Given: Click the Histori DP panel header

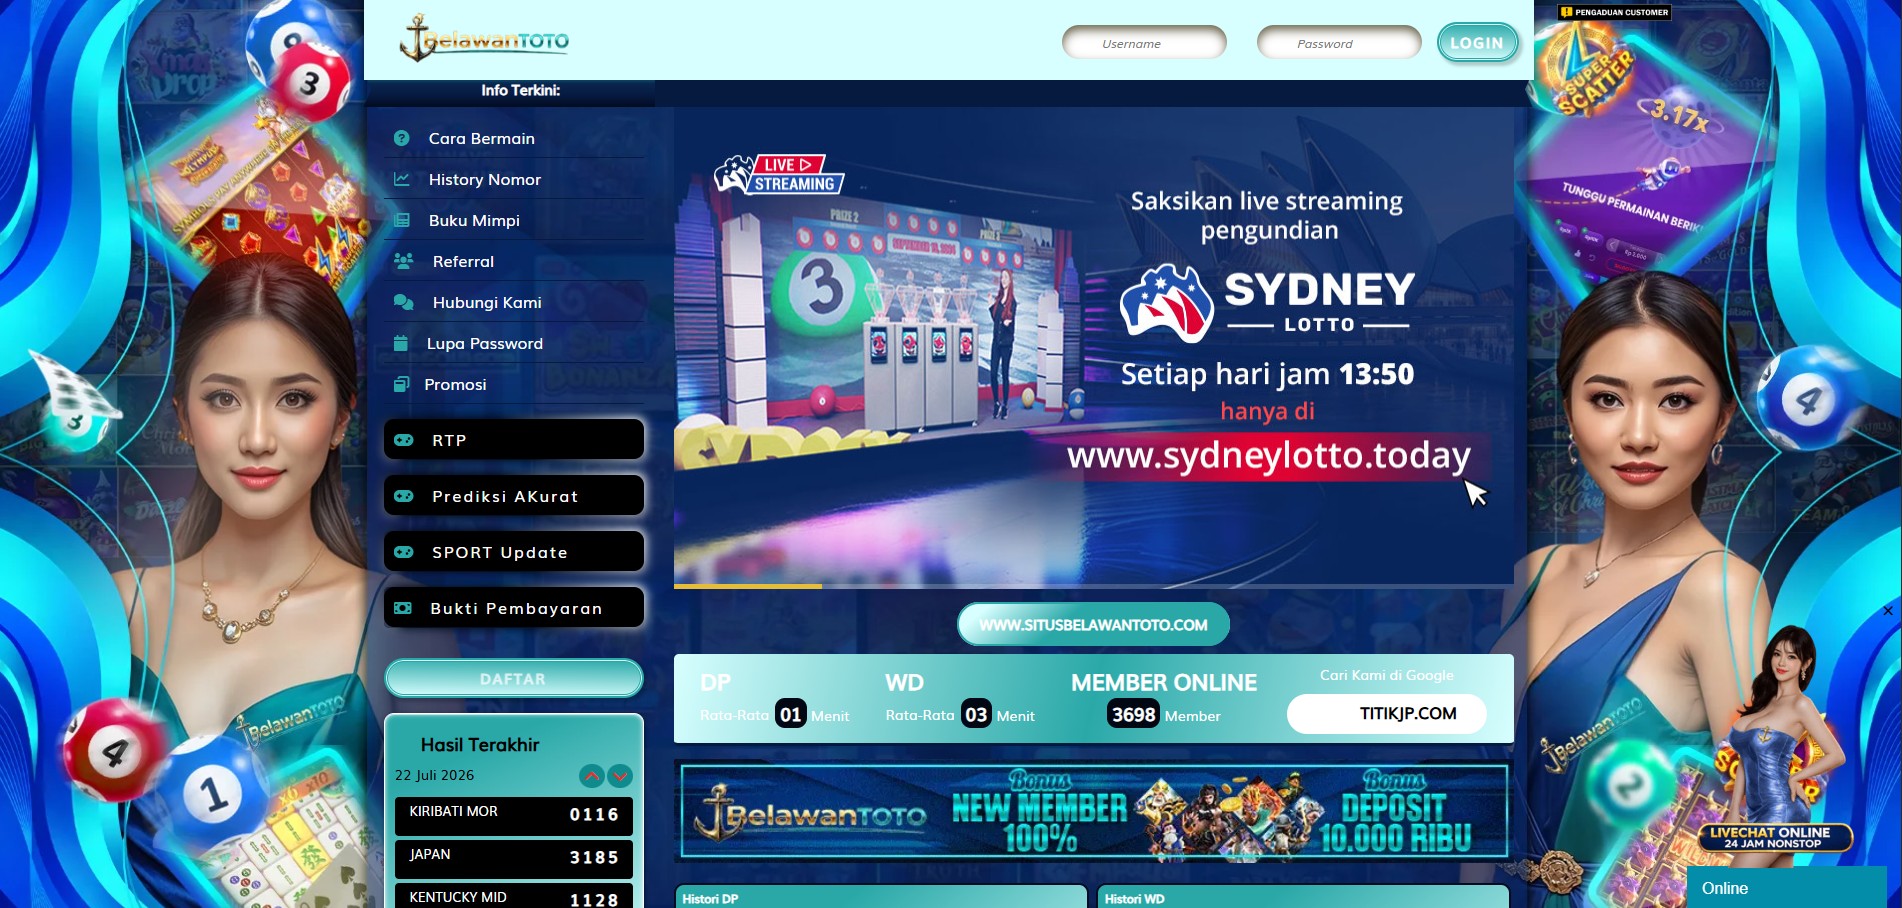Looking at the screenshot, I should 880,897.
